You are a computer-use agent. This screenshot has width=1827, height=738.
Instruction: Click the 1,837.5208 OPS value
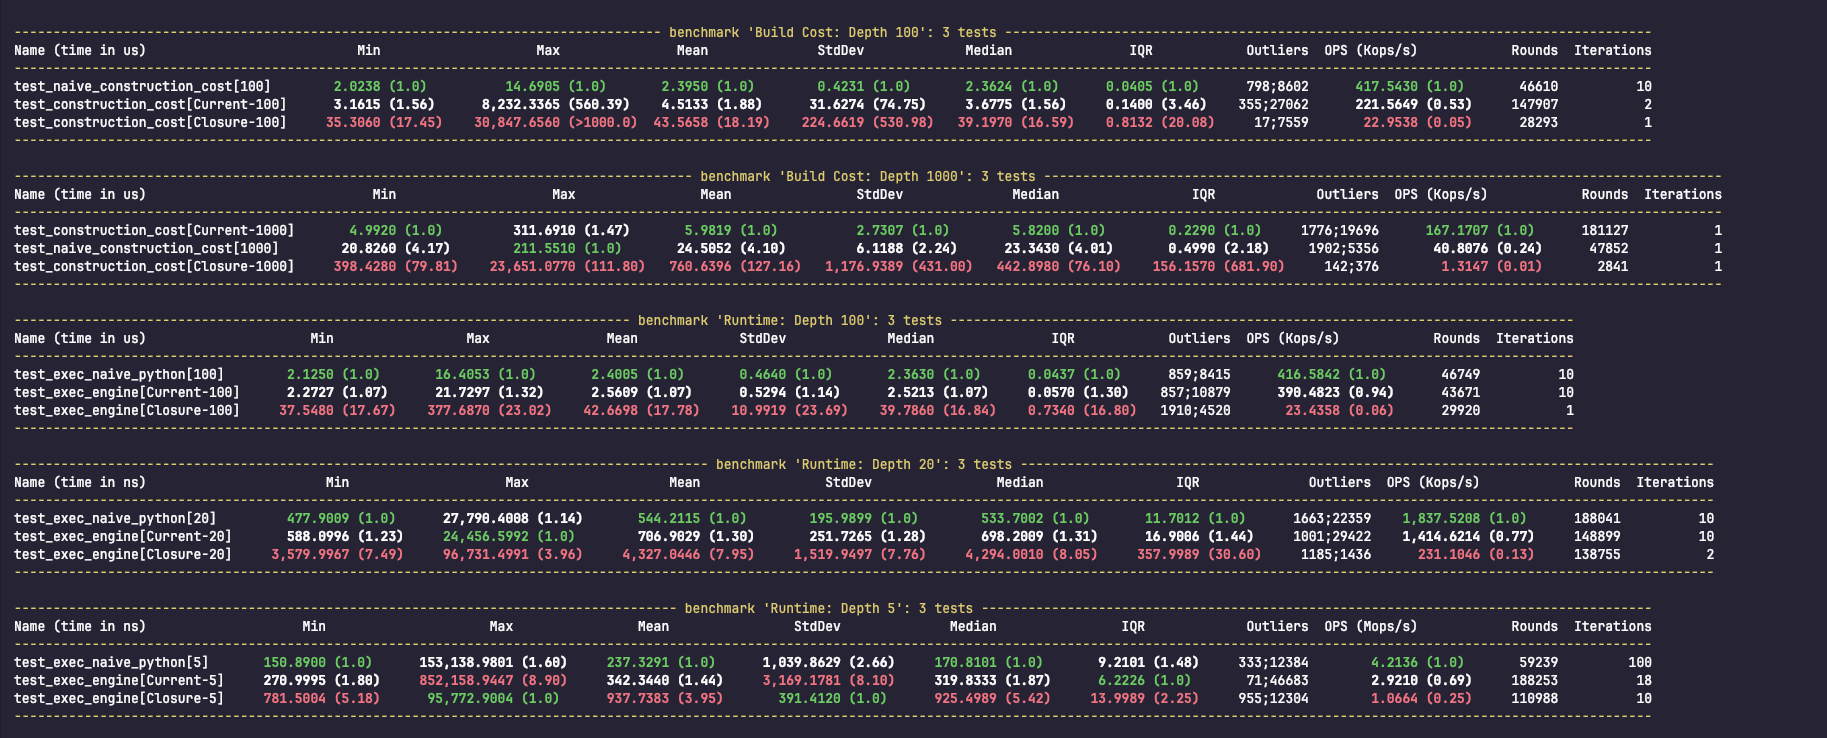1443,518
